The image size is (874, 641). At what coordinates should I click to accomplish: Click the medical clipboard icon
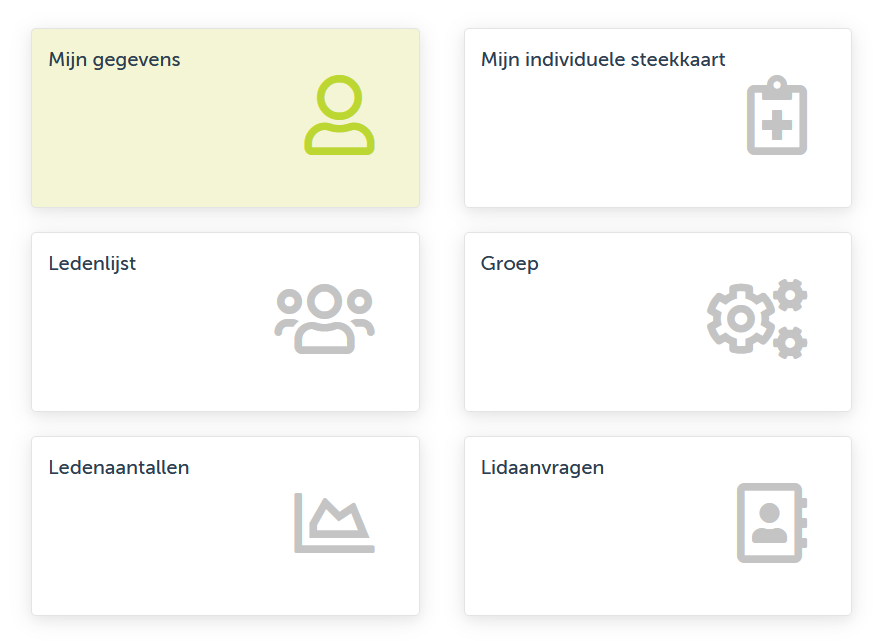pyautogui.click(x=776, y=116)
